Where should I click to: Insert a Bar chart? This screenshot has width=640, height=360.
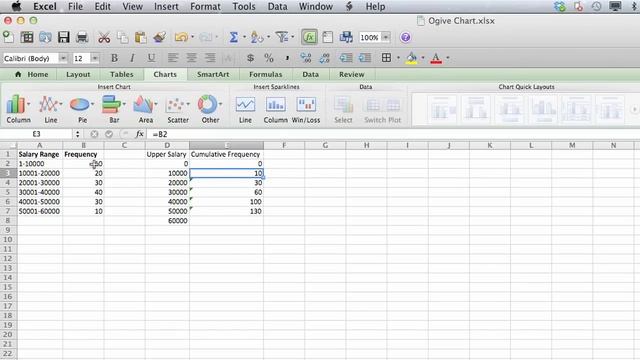click(114, 109)
